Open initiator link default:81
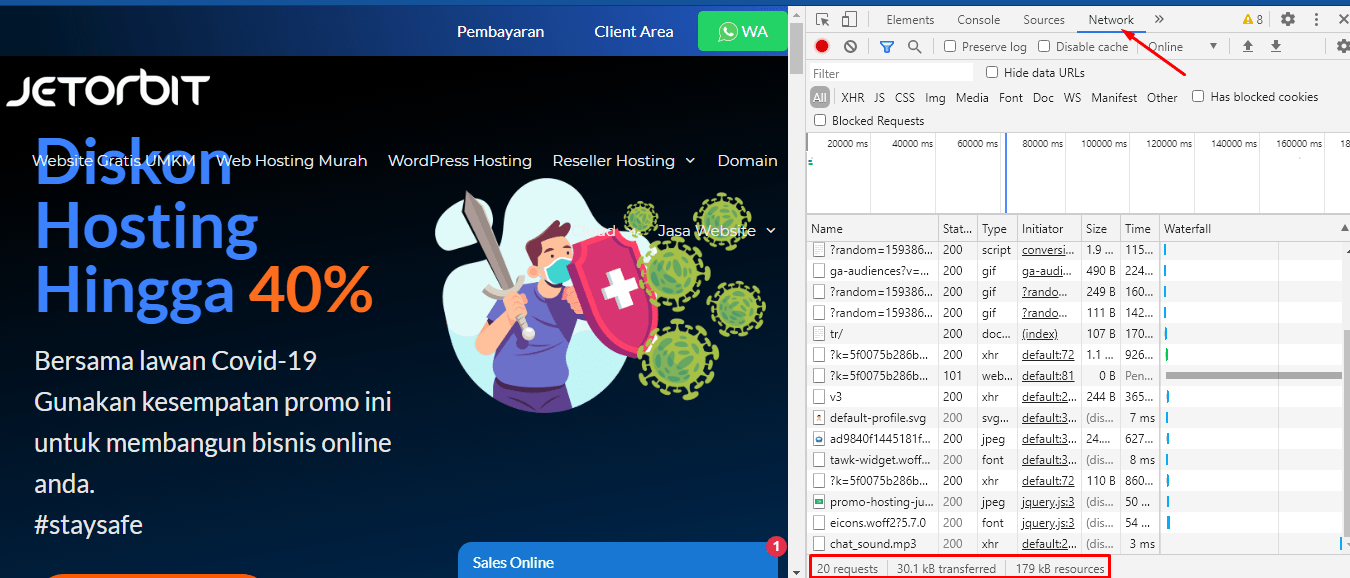This screenshot has height=578, width=1350. click(x=1047, y=375)
